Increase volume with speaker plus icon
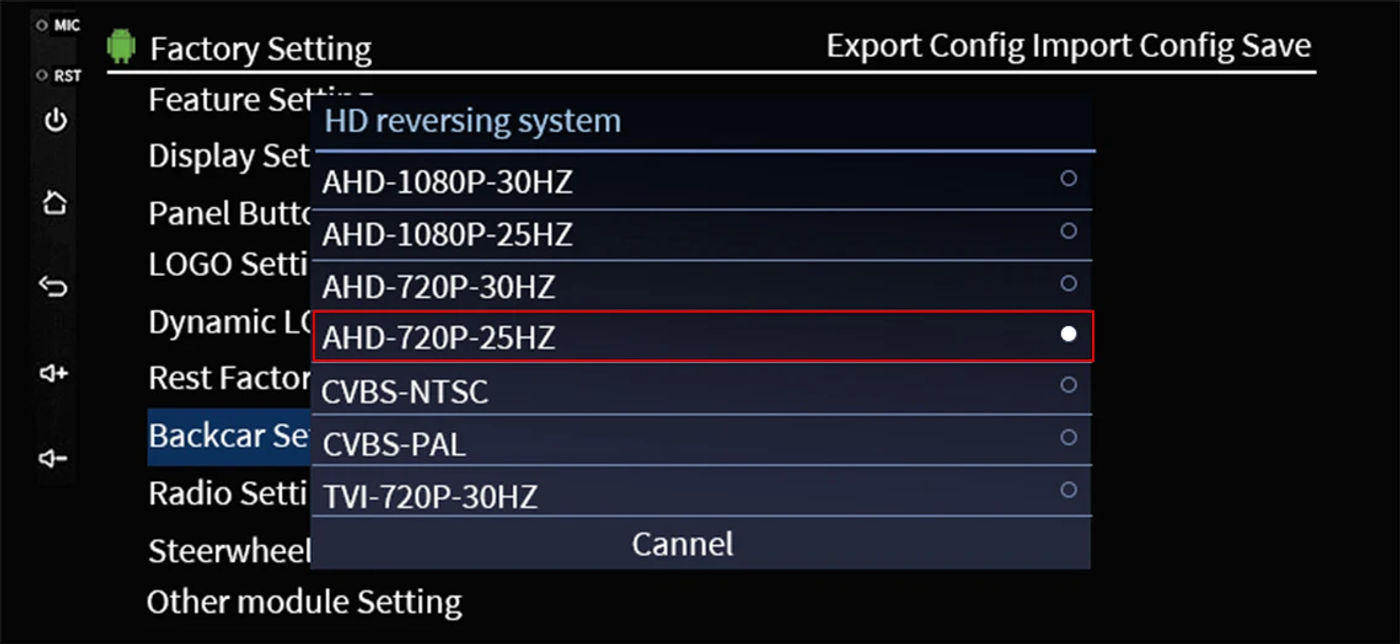 (x=54, y=373)
